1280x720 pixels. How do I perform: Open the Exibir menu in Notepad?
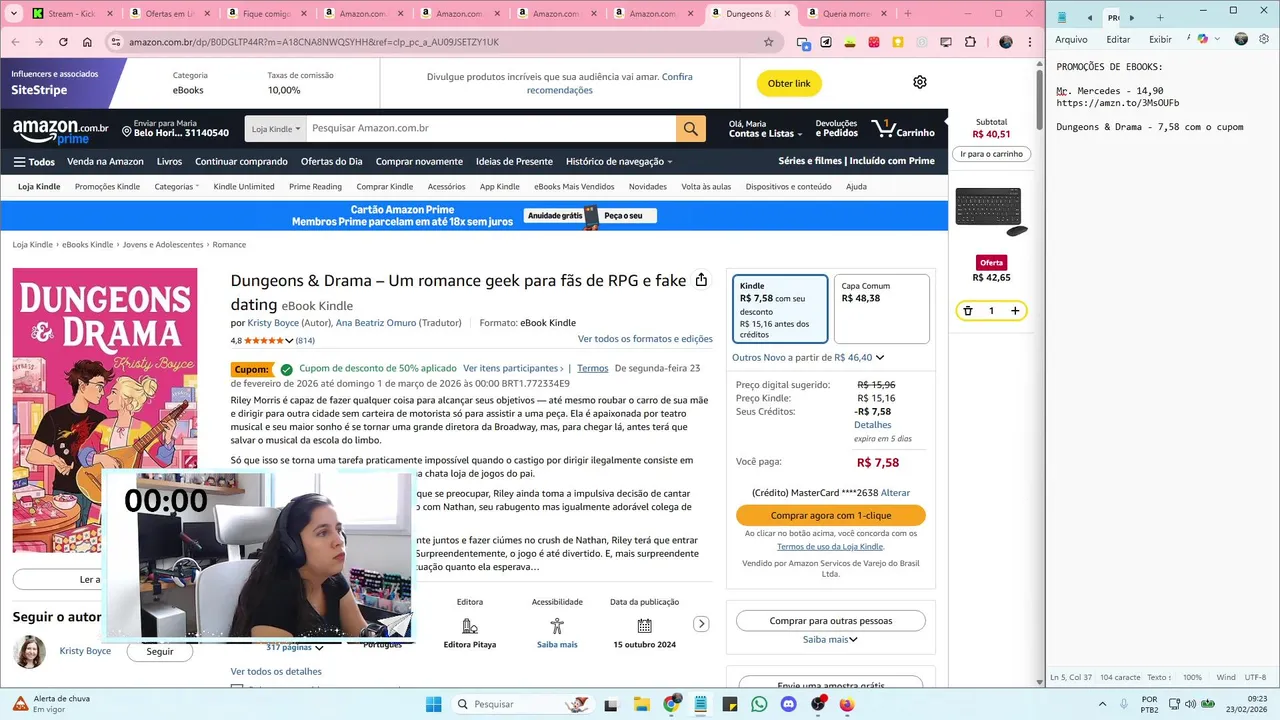[x=1160, y=39]
